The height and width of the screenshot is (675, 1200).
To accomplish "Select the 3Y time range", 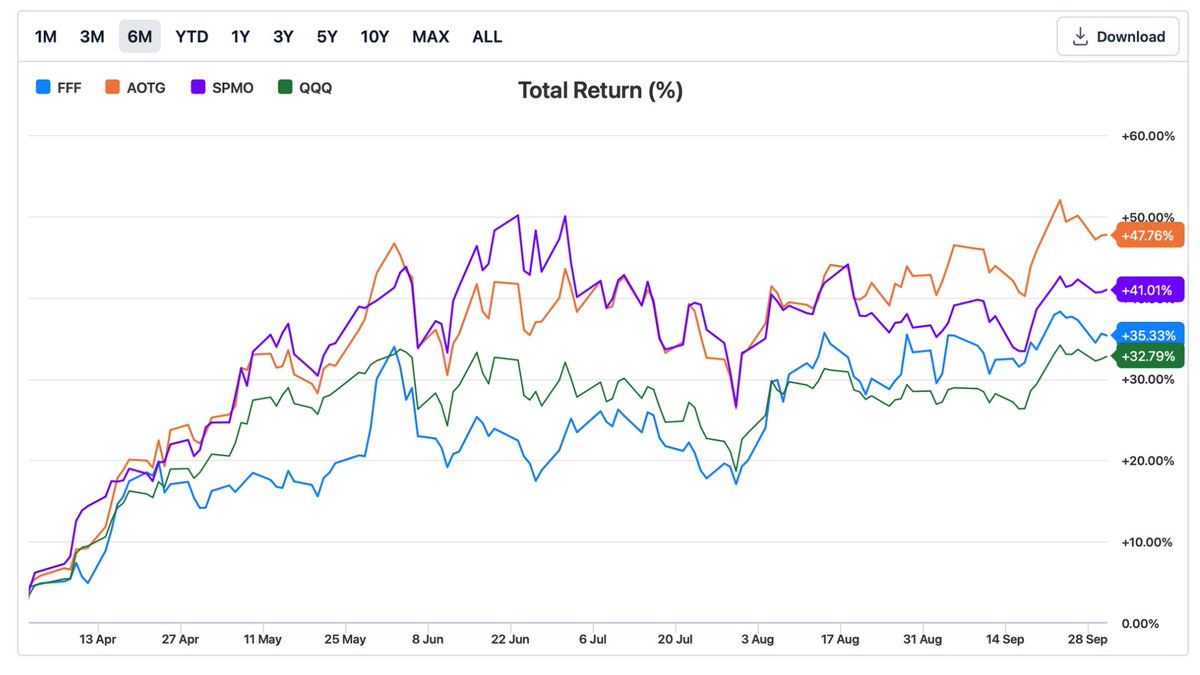I will [283, 37].
